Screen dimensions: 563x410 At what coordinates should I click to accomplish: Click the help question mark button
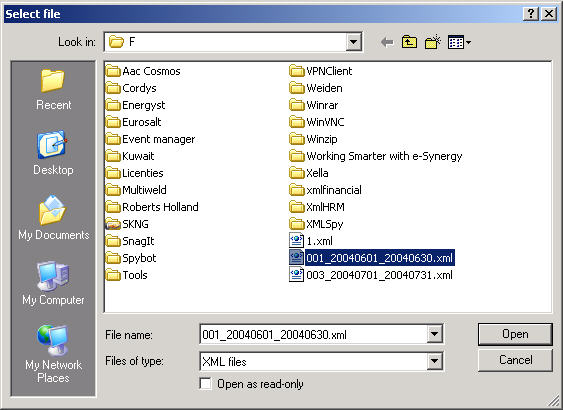tap(531, 14)
